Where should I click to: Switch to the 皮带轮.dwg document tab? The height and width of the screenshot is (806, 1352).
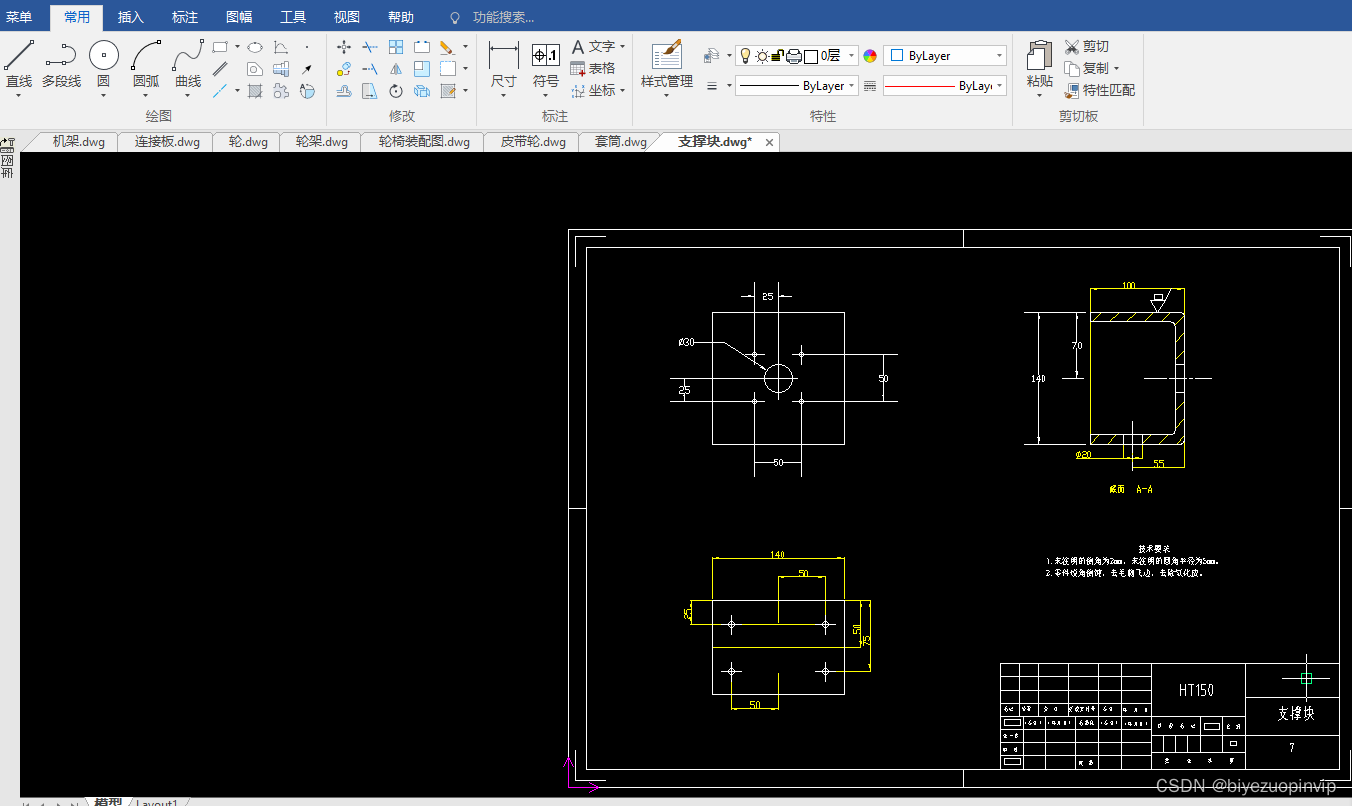click(533, 142)
